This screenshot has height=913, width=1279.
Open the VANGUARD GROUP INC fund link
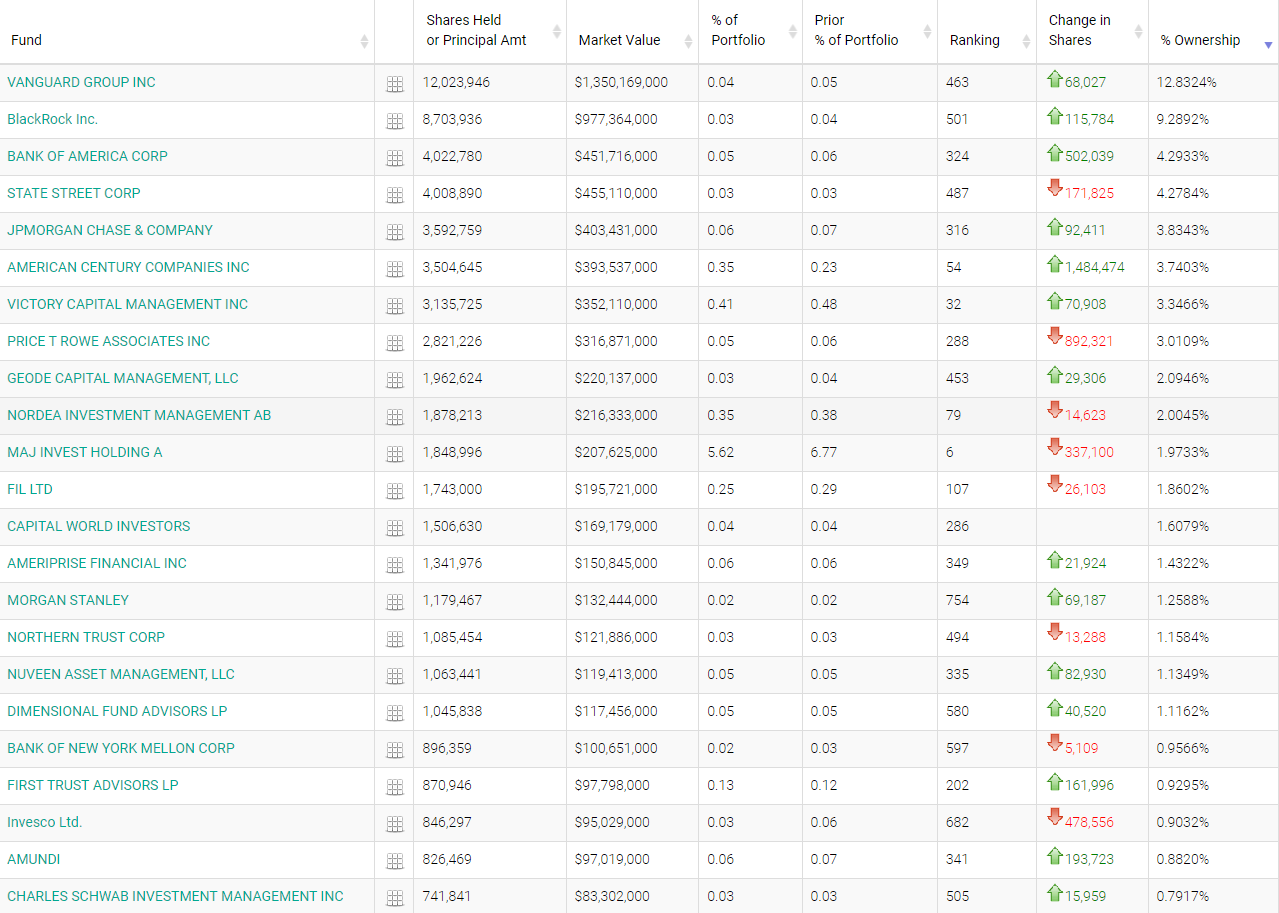coord(81,82)
